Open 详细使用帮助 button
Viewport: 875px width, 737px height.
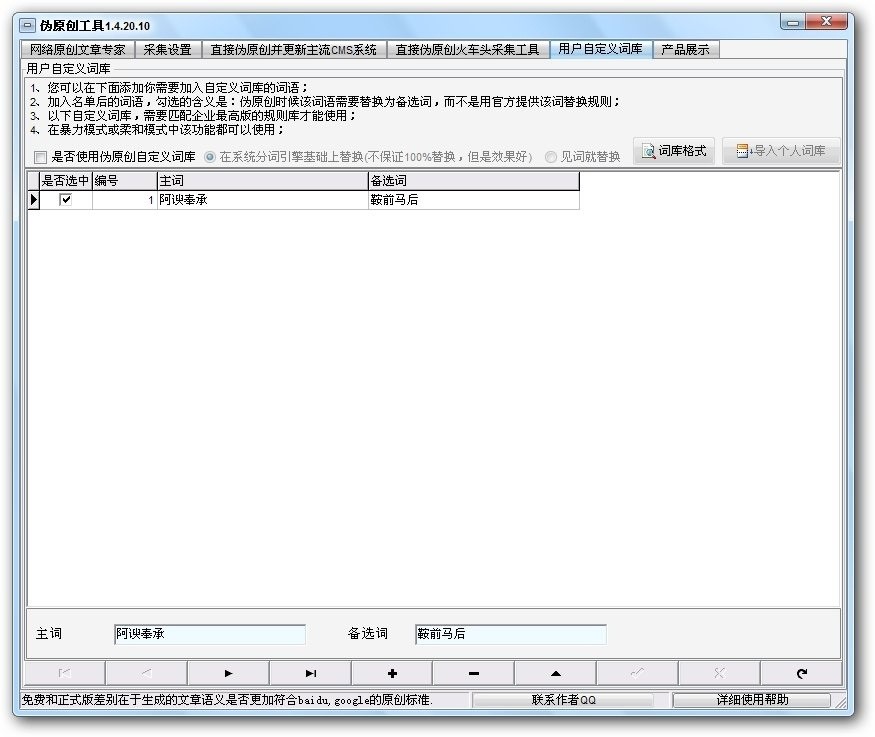click(752, 700)
